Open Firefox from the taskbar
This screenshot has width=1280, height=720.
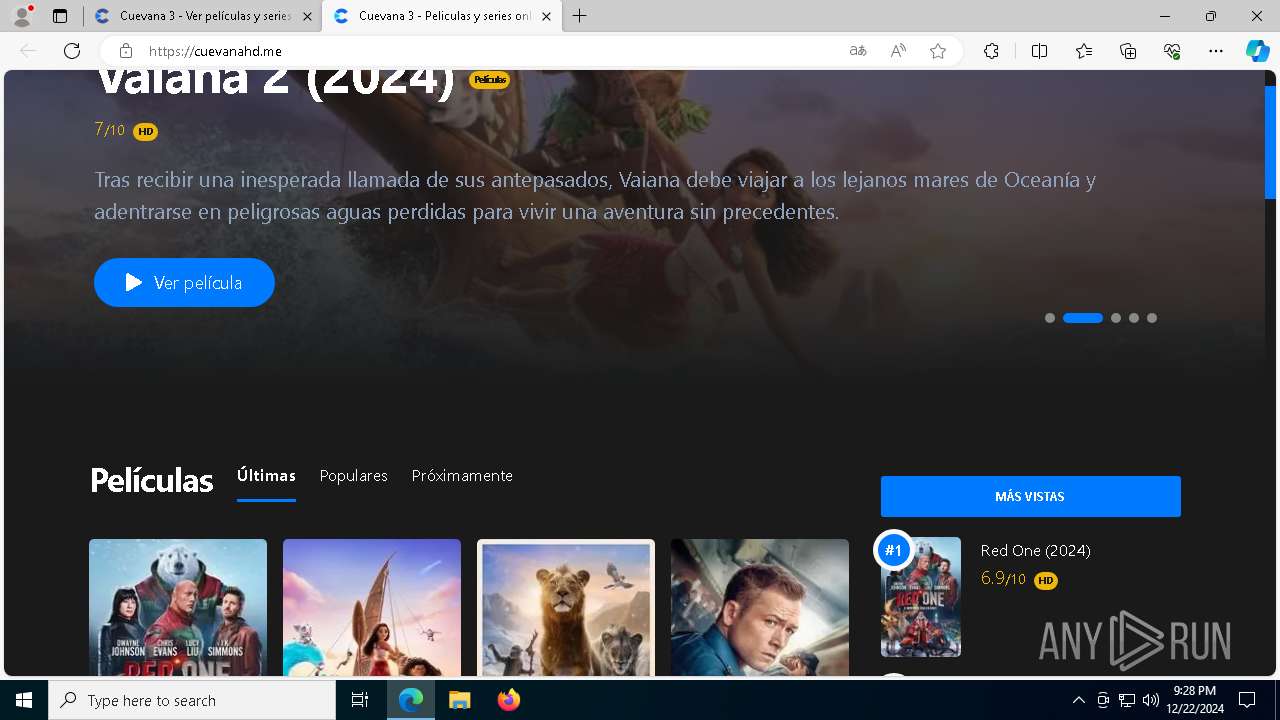[508, 700]
